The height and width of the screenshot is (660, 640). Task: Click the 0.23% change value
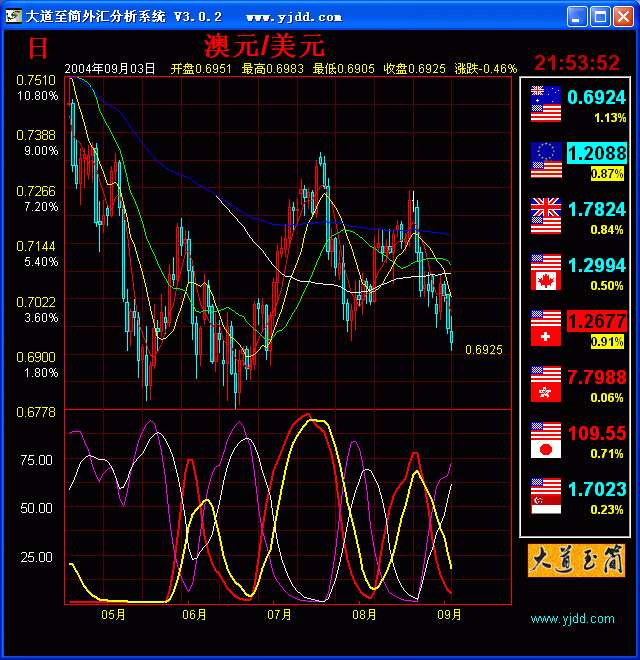tap(607, 510)
